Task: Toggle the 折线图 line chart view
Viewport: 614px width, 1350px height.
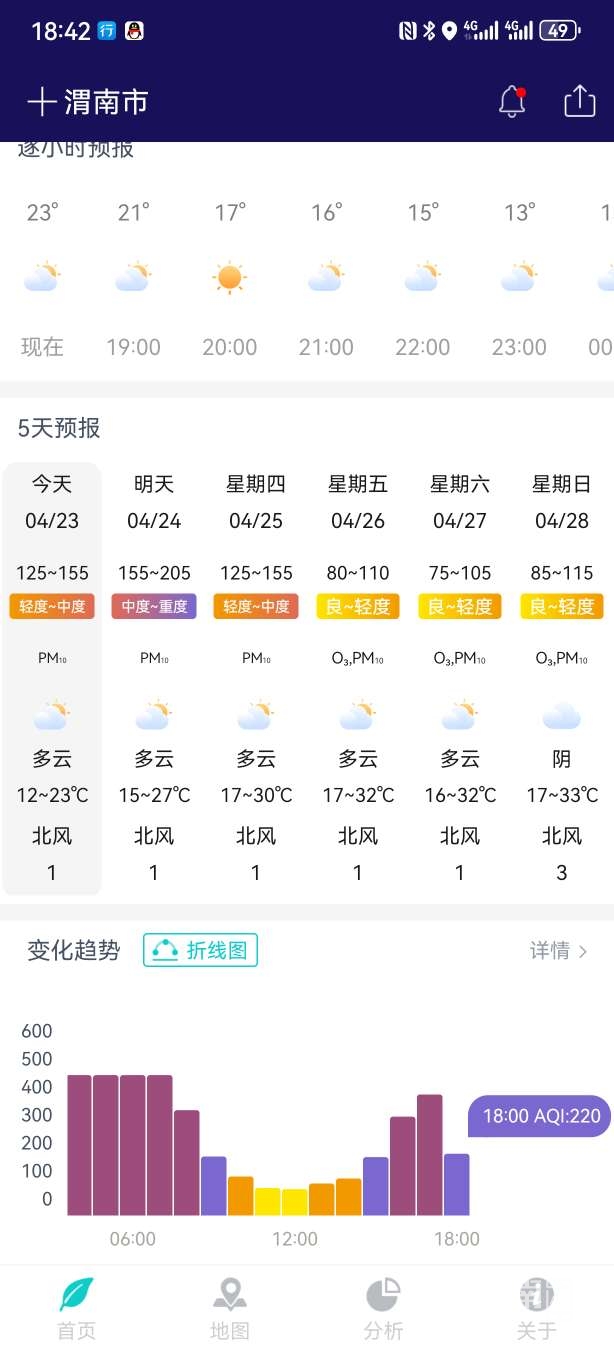Action: (x=200, y=950)
